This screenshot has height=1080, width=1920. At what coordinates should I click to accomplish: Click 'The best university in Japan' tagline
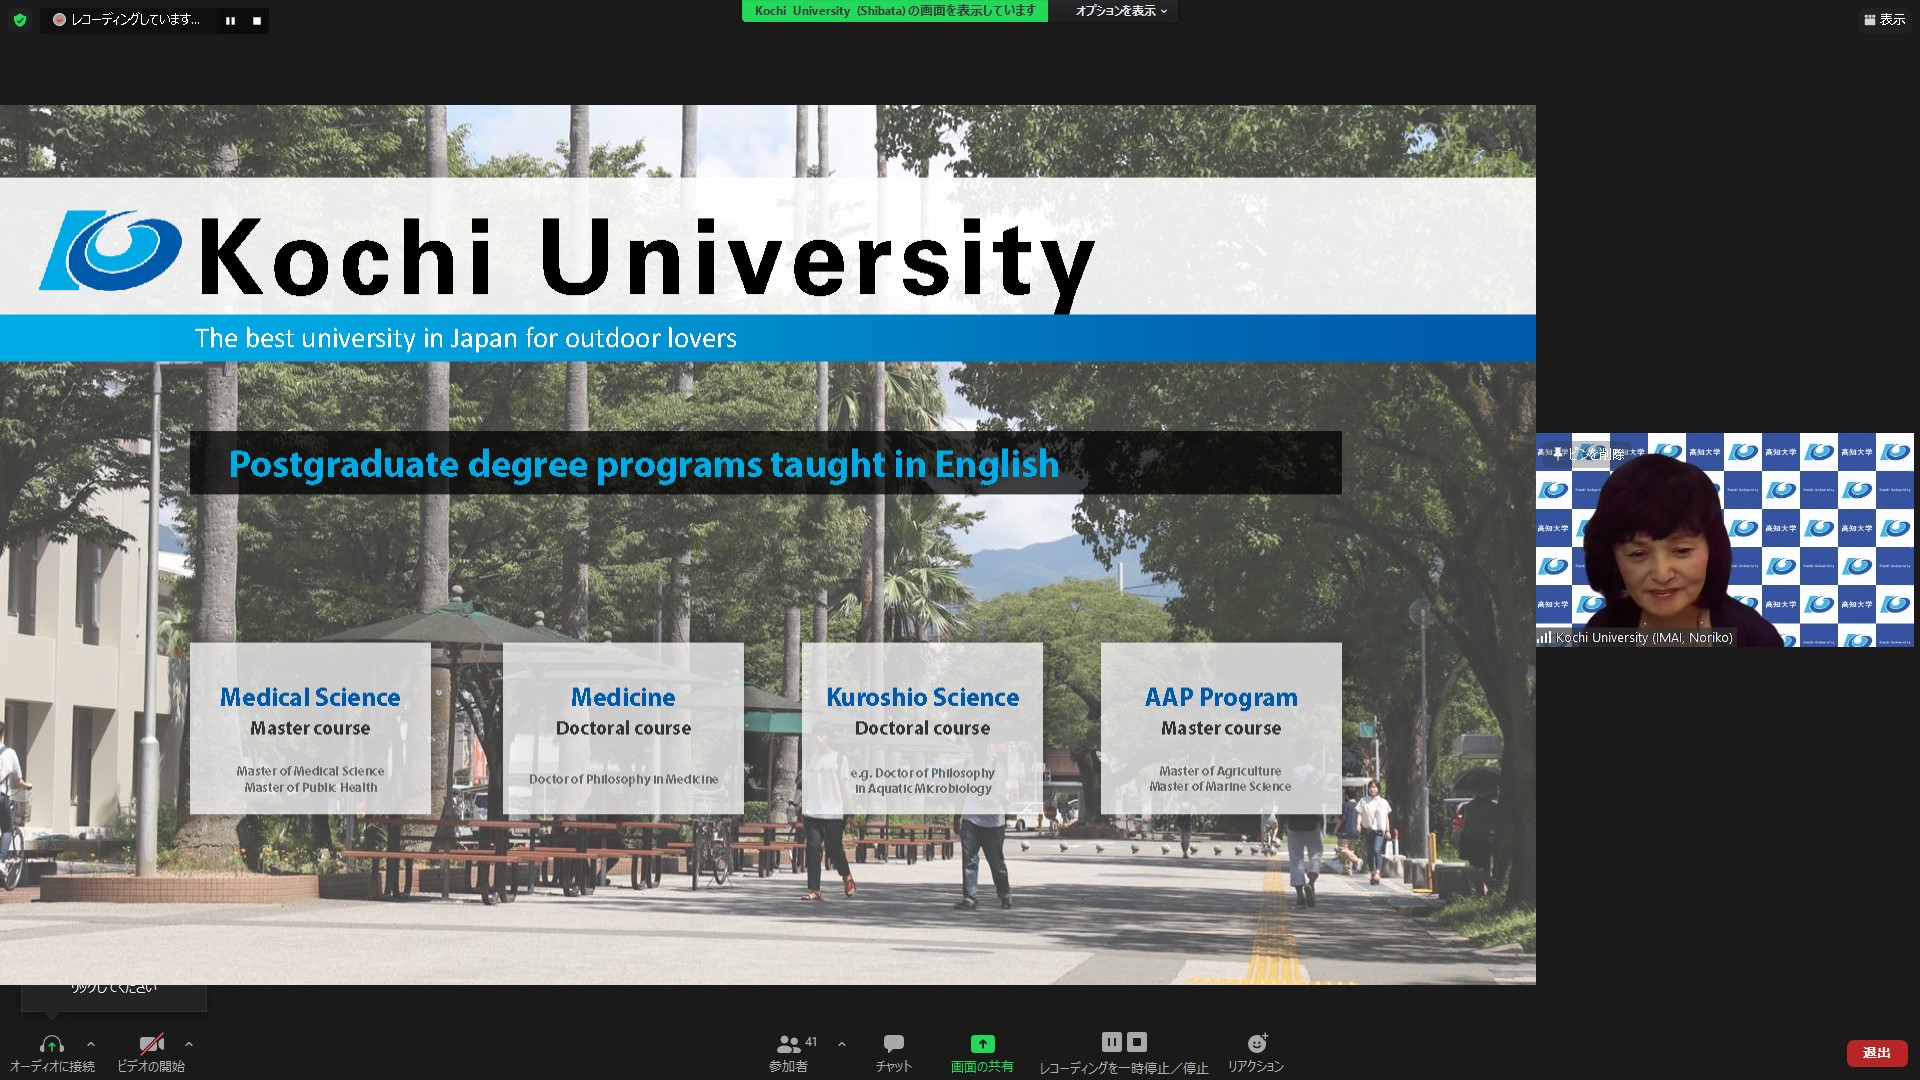coord(465,338)
